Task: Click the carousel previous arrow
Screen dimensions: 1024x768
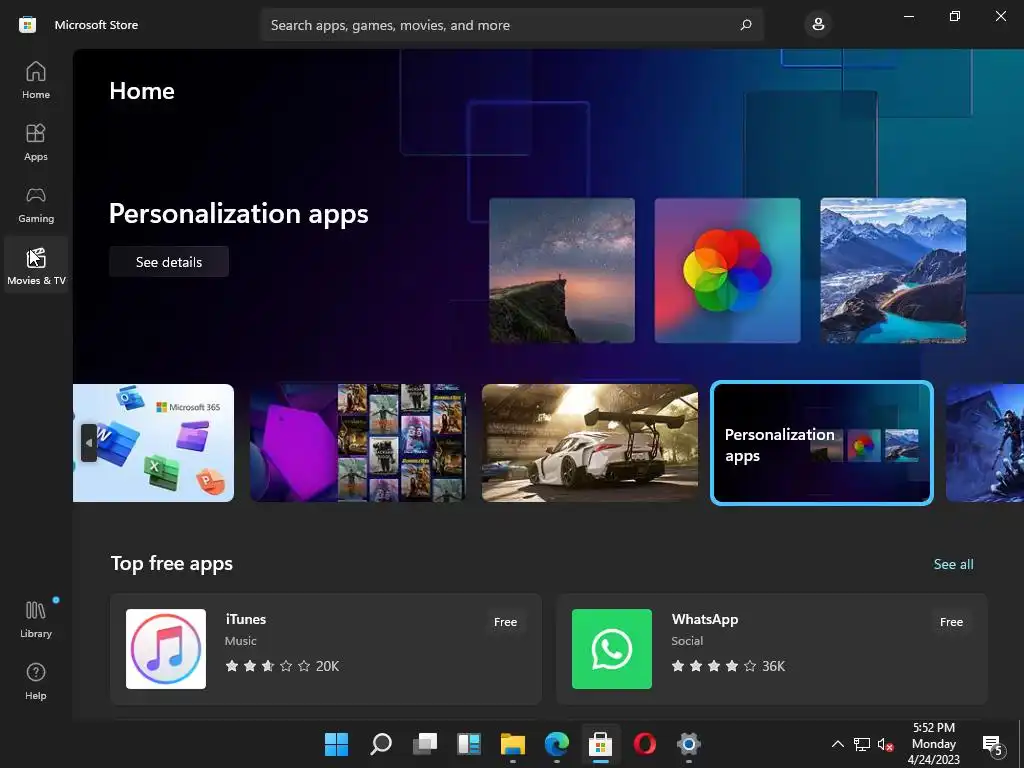Action: (89, 443)
